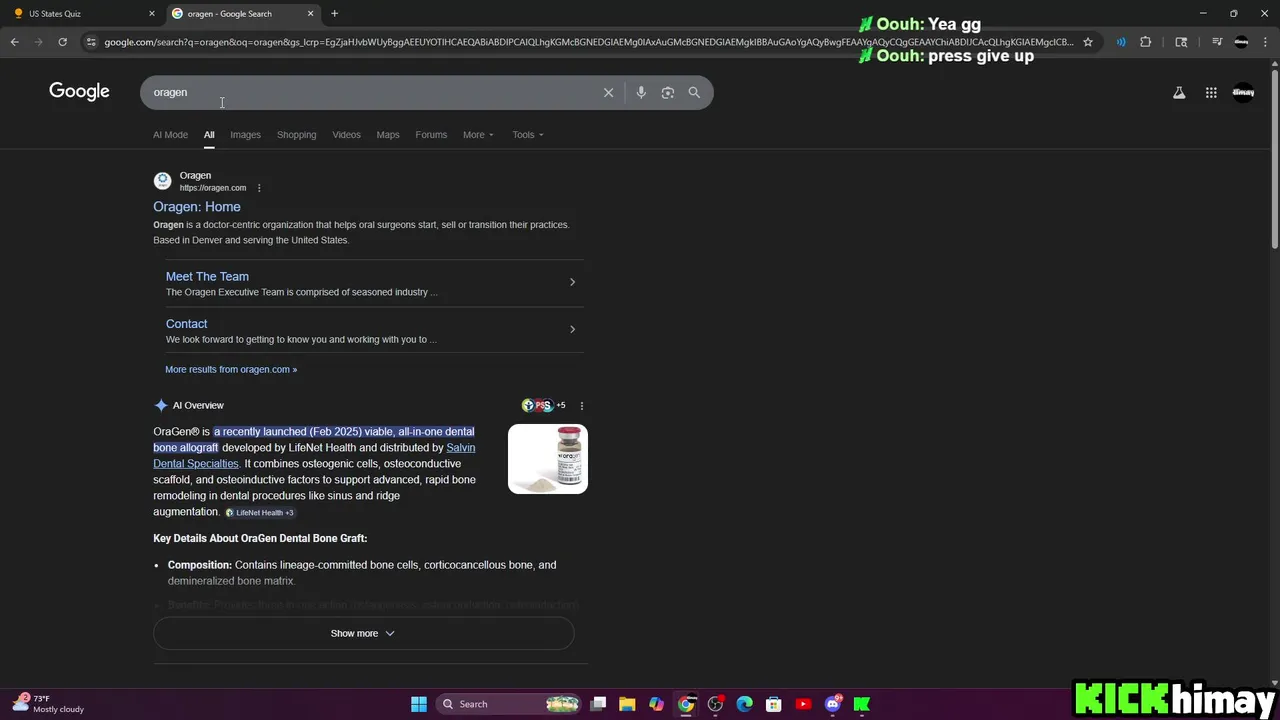Open Windows Start menu
The height and width of the screenshot is (720, 1280).
[419, 704]
